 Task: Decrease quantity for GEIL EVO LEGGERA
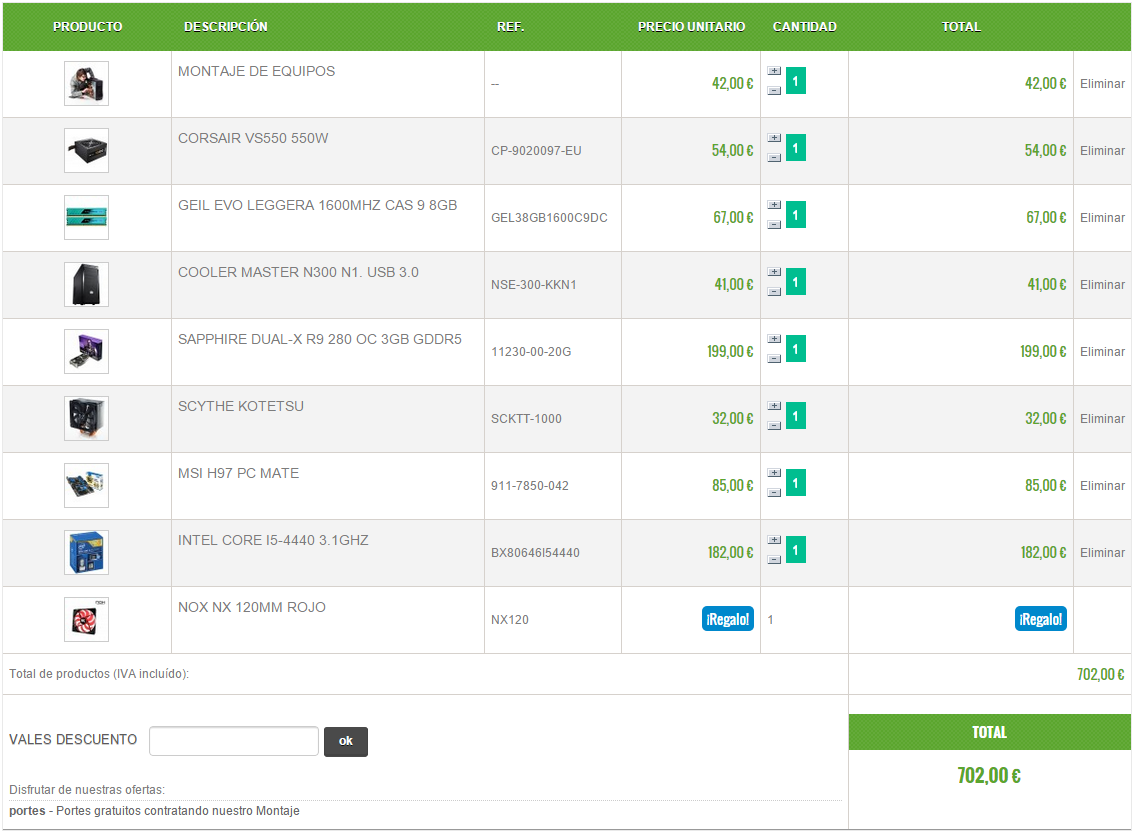[x=774, y=225]
